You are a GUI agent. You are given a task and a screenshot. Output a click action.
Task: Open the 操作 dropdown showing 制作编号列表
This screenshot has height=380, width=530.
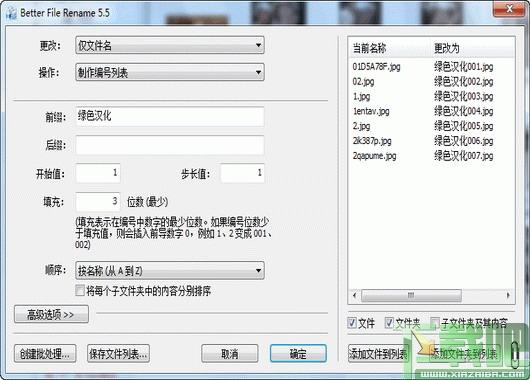click(x=170, y=72)
